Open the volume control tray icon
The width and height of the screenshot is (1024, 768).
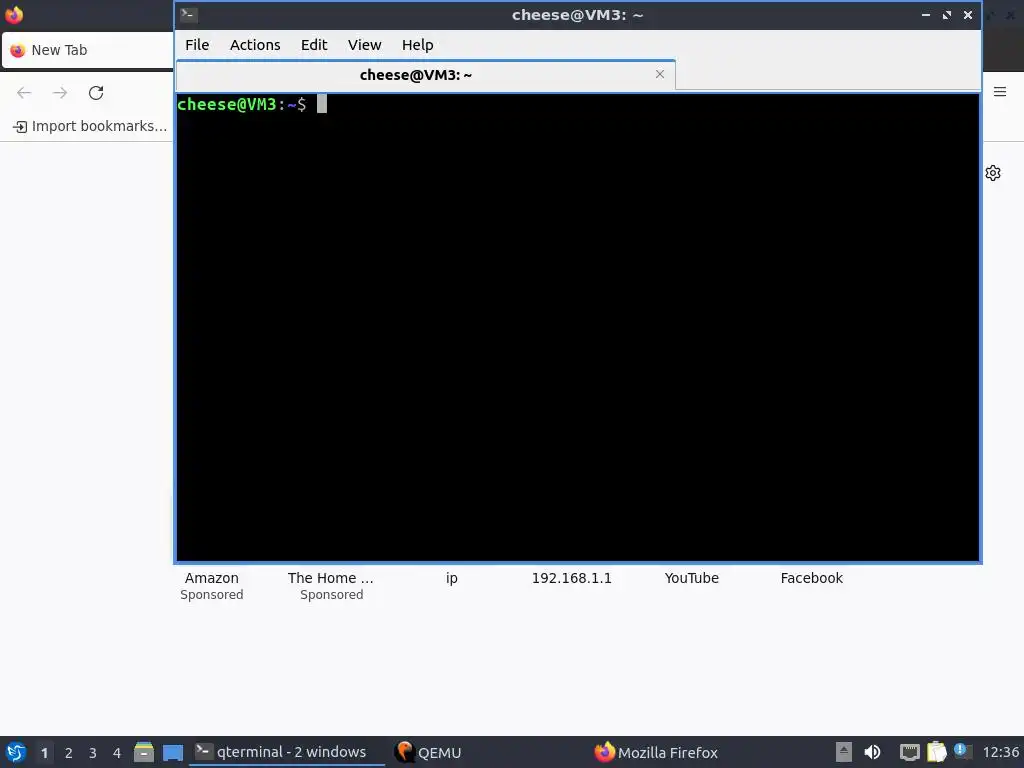click(872, 752)
